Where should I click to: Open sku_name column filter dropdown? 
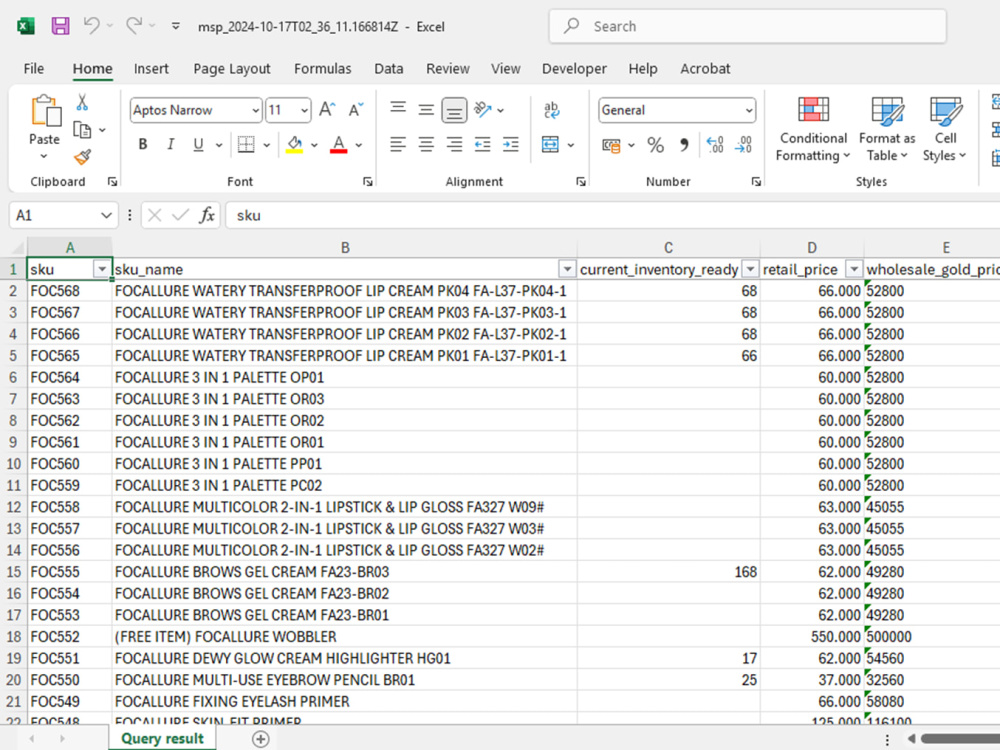coord(567,269)
